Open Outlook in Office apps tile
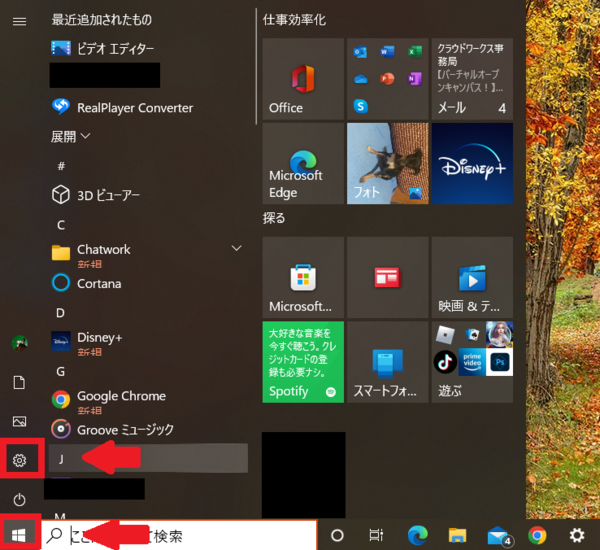 point(360,52)
